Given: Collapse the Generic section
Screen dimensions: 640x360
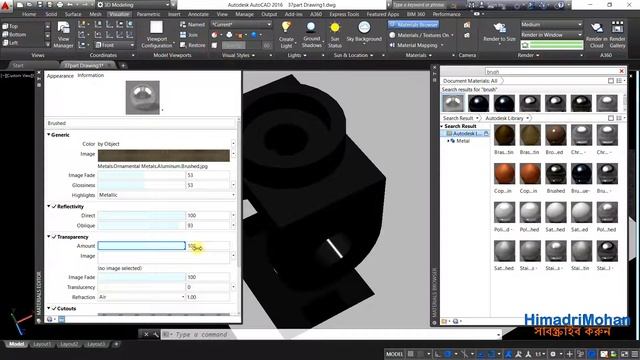Looking at the screenshot, I should coord(49,135).
